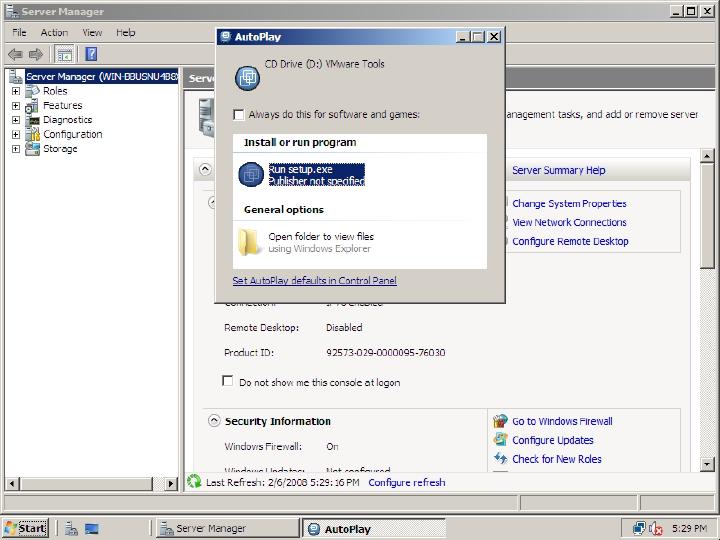Open Server Manager quick launch icon
720x540 pixels.
pos(71,529)
